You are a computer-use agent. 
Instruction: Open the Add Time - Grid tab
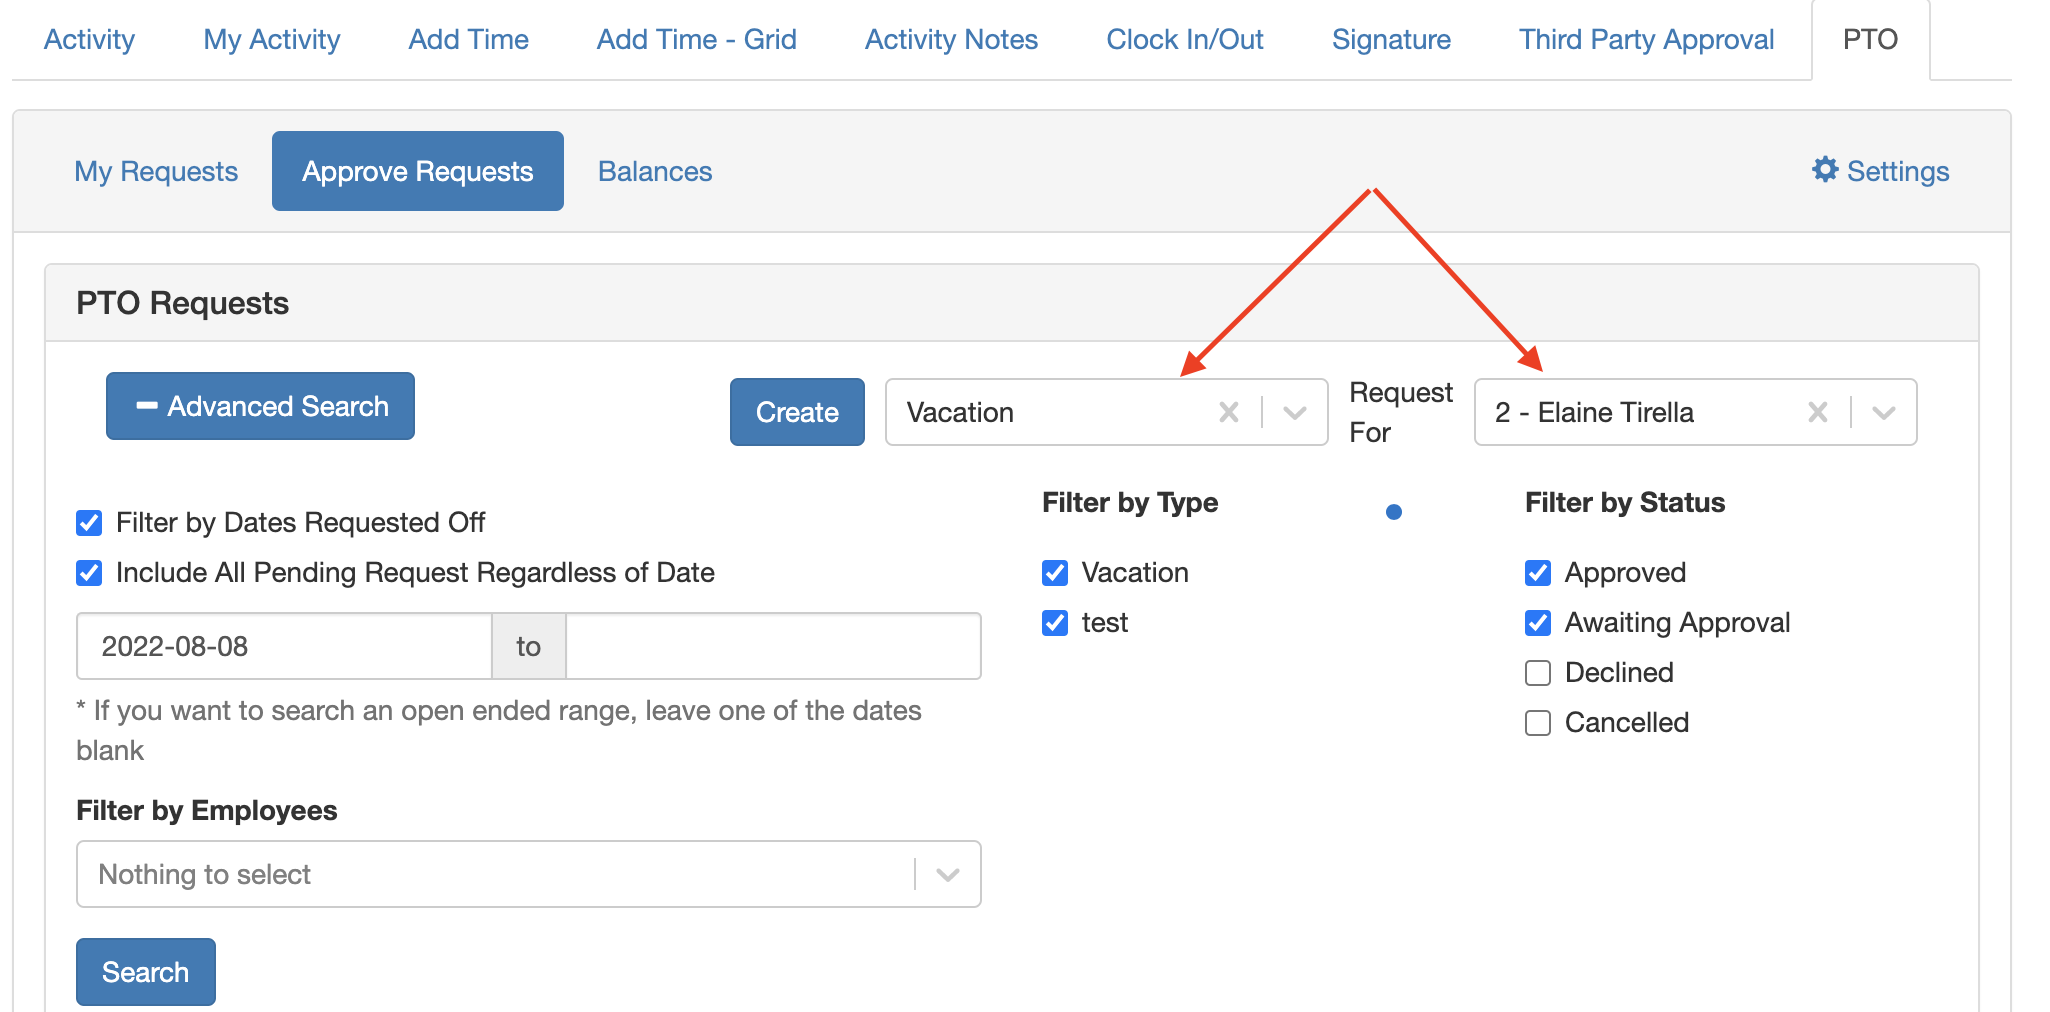696,39
